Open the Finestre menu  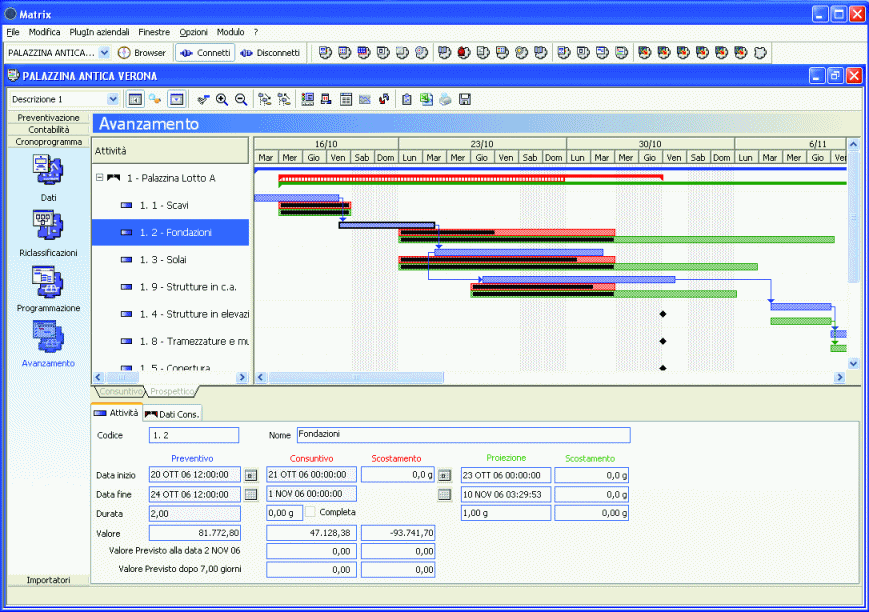tap(154, 32)
